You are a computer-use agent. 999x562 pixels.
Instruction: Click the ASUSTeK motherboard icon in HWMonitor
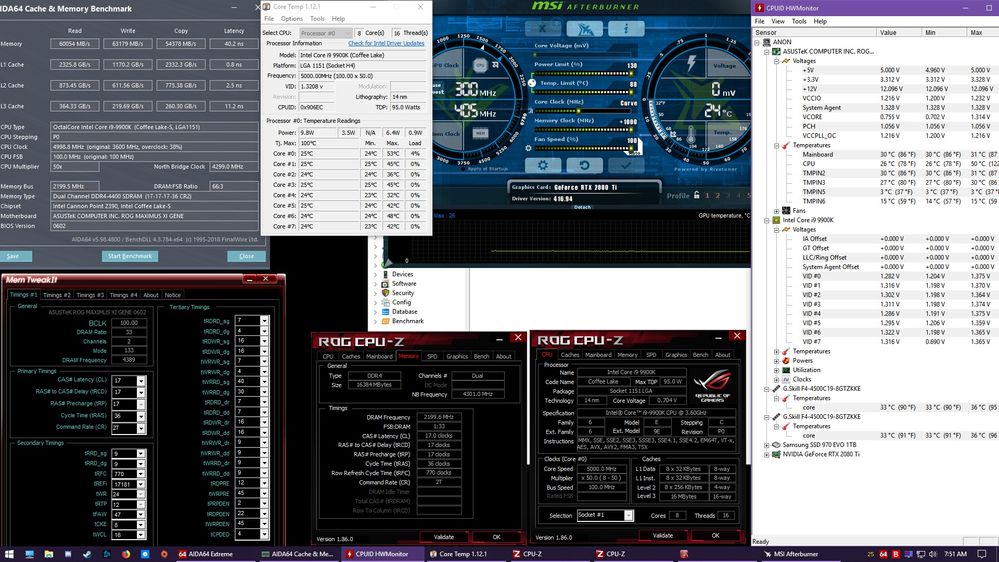776,51
